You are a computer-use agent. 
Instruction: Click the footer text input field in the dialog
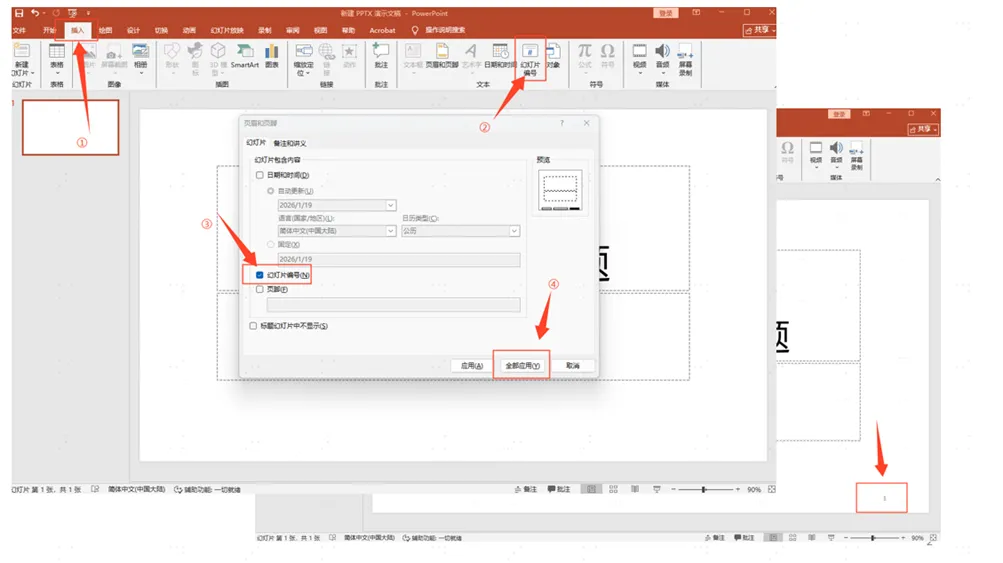pyautogui.click(x=393, y=305)
